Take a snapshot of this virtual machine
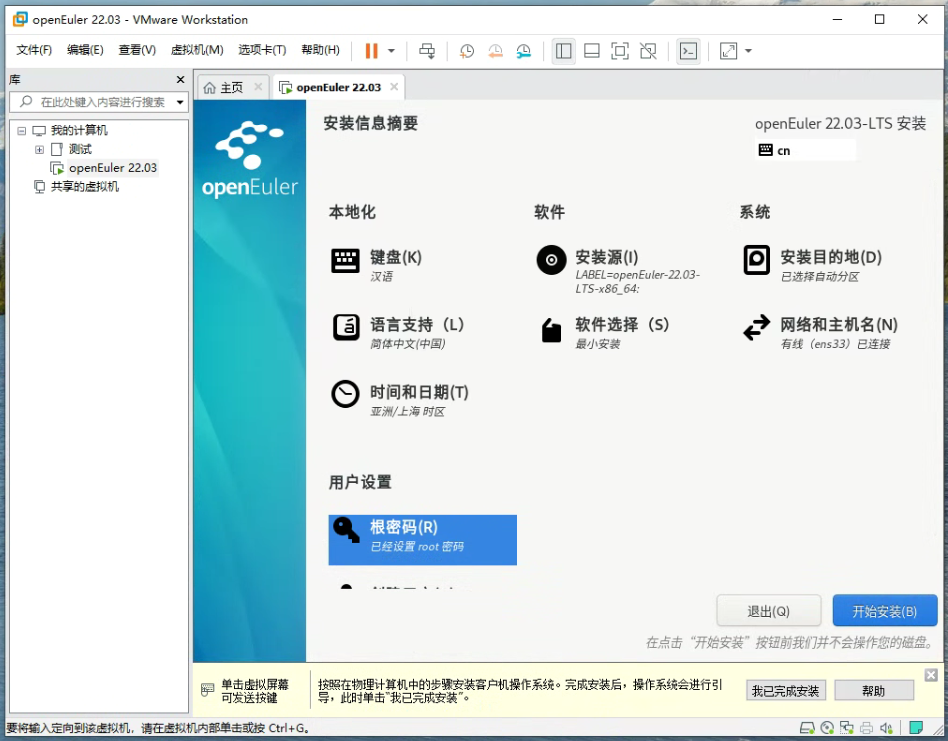The width and height of the screenshot is (948, 741). [x=467, y=51]
